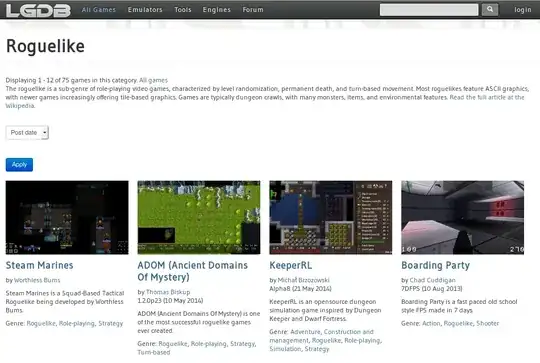Open the Post date sort dropdown
This screenshot has width=540, height=363.
(x=27, y=133)
